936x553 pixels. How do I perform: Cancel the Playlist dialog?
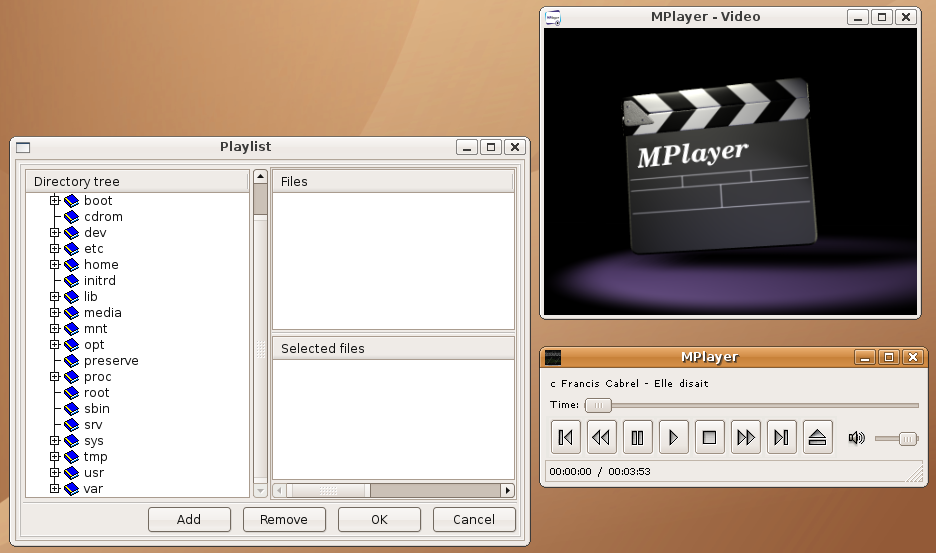point(474,520)
